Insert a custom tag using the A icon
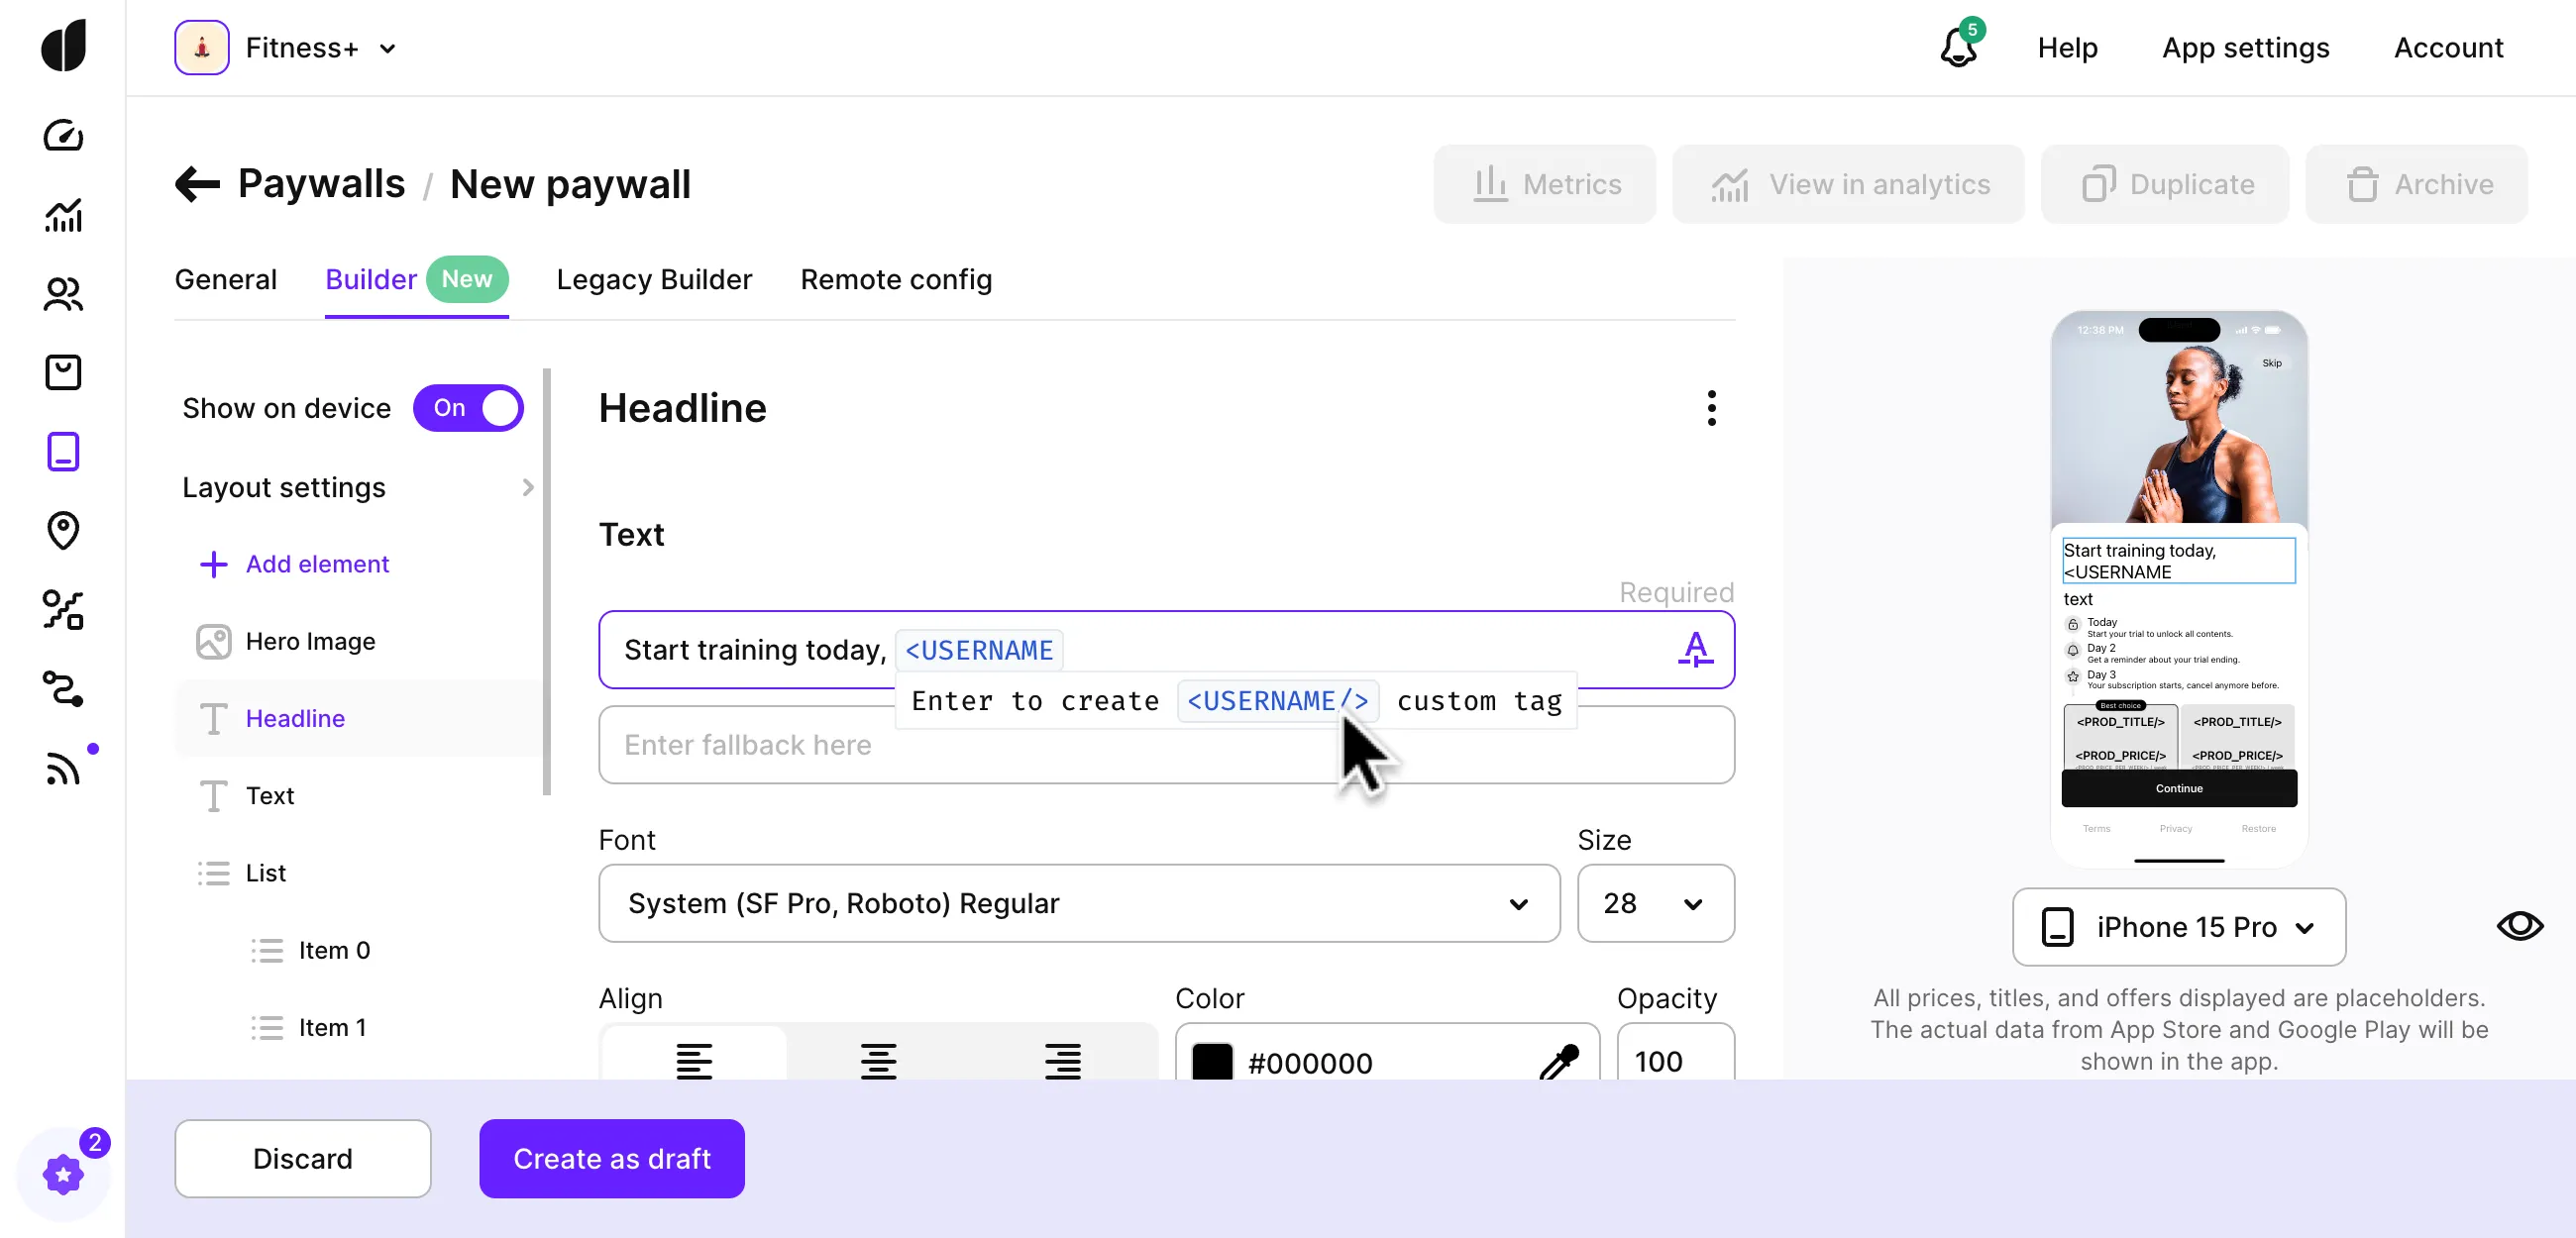Screen dimensions: 2576x1238 (1696, 650)
